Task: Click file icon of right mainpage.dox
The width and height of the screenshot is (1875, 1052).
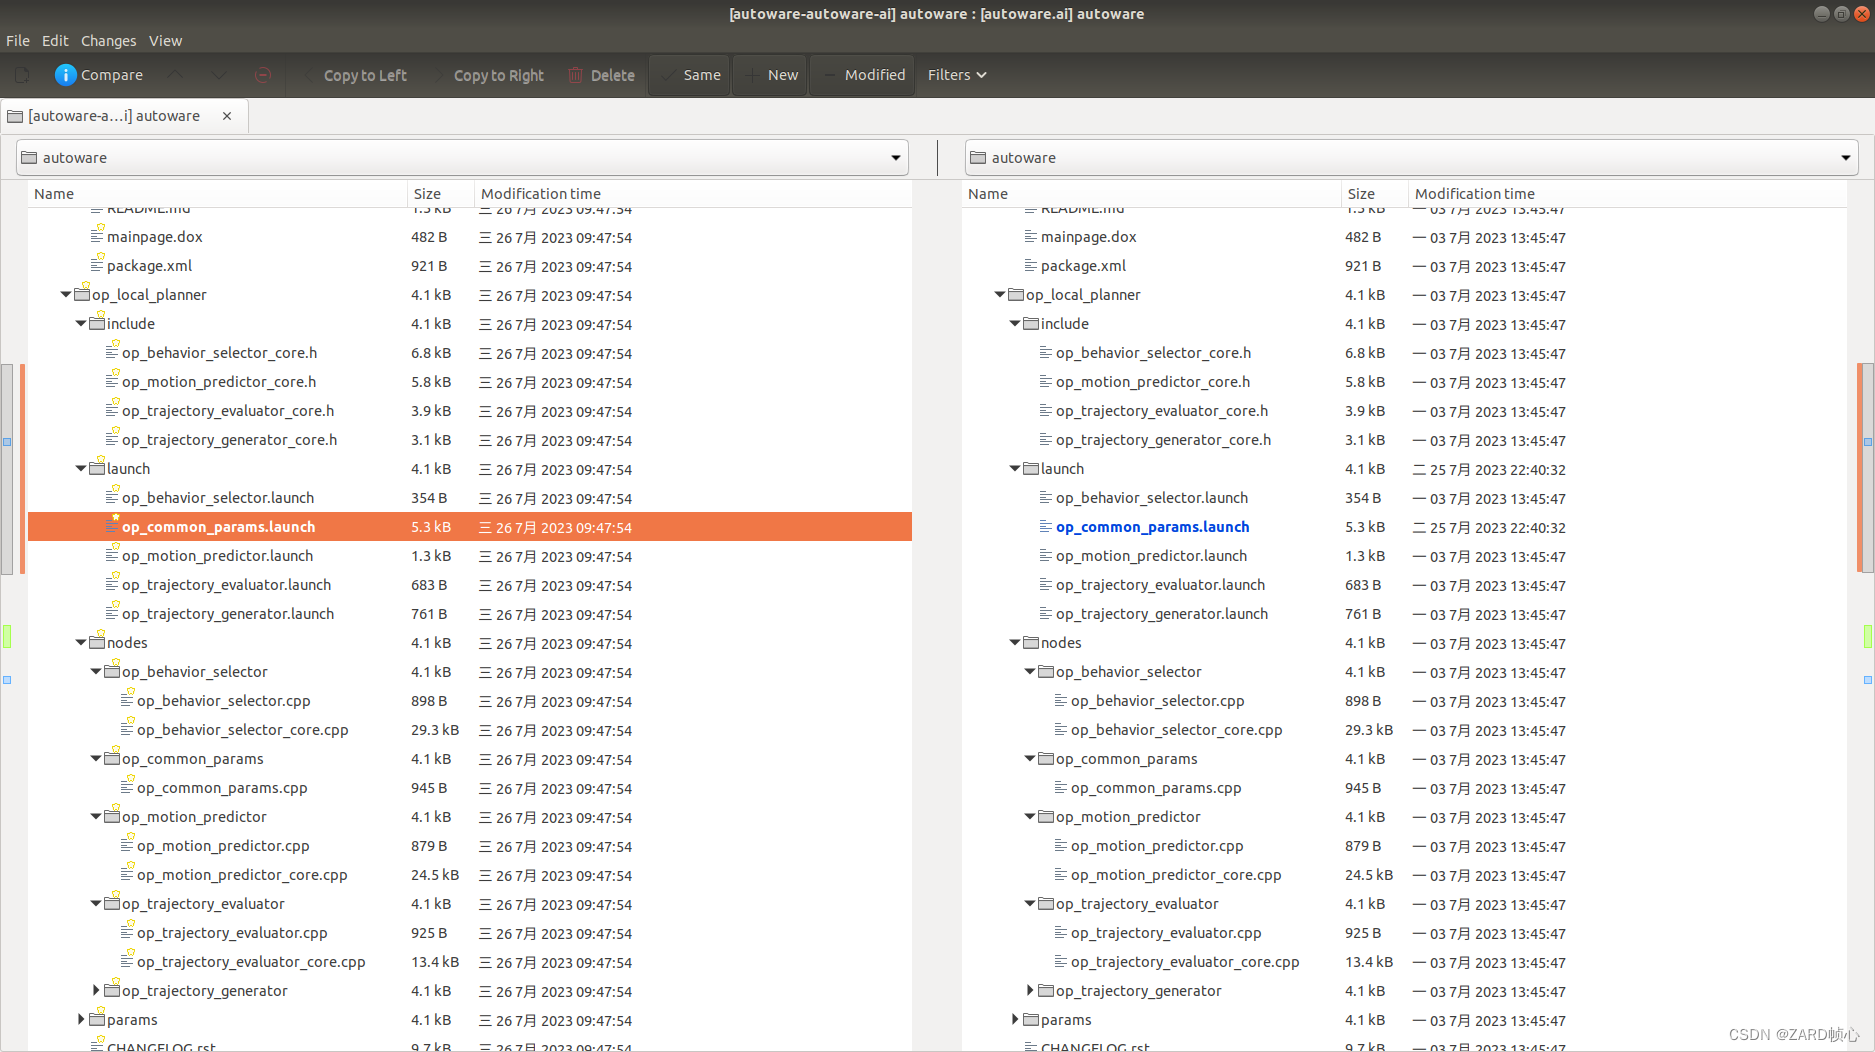Action: [x=1031, y=236]
